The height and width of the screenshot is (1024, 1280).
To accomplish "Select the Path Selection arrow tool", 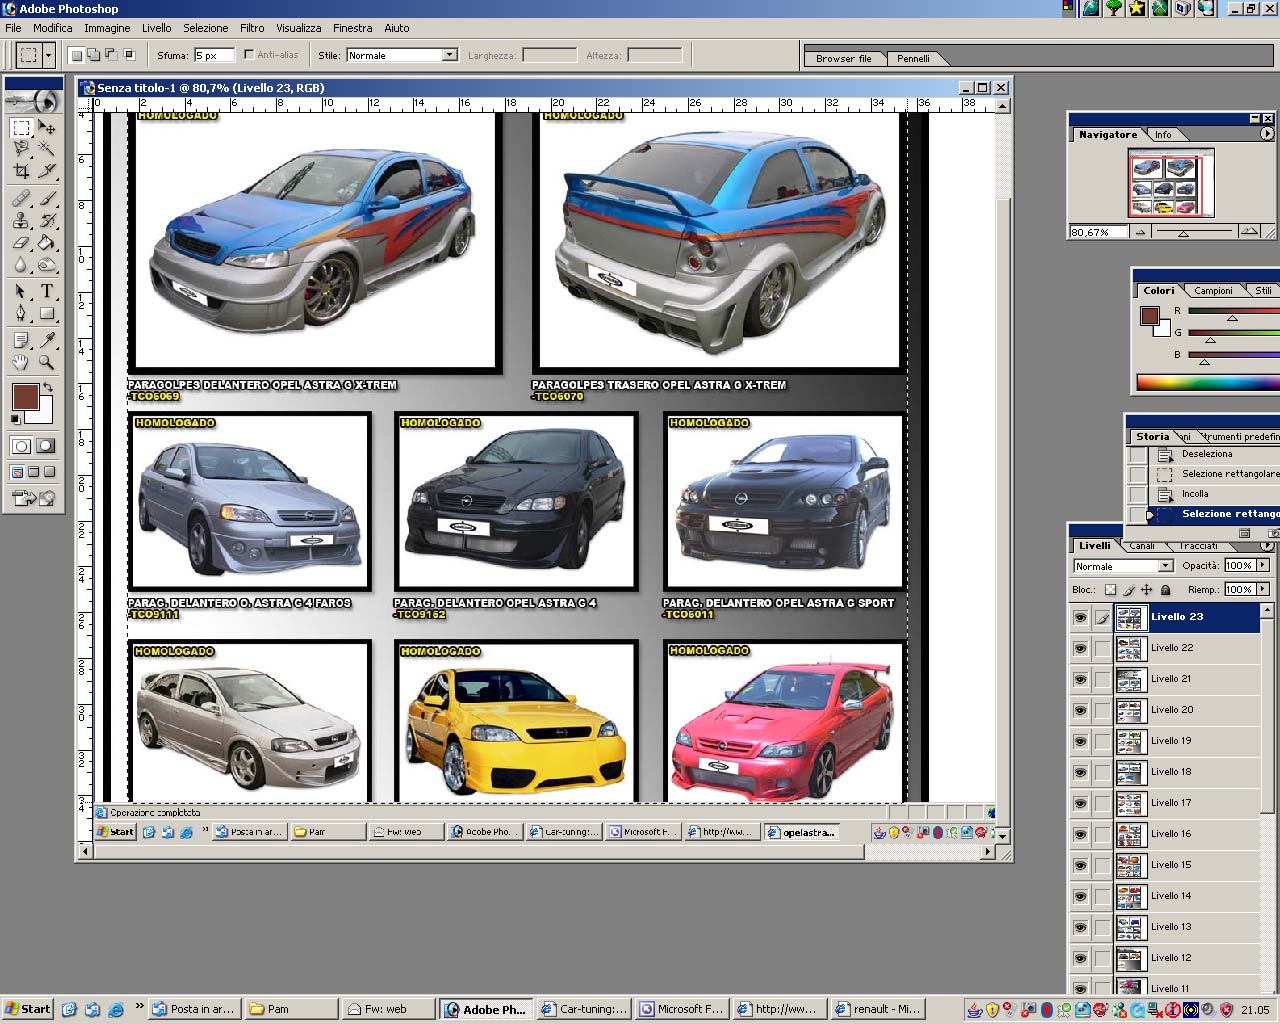I will pos(21,291).
